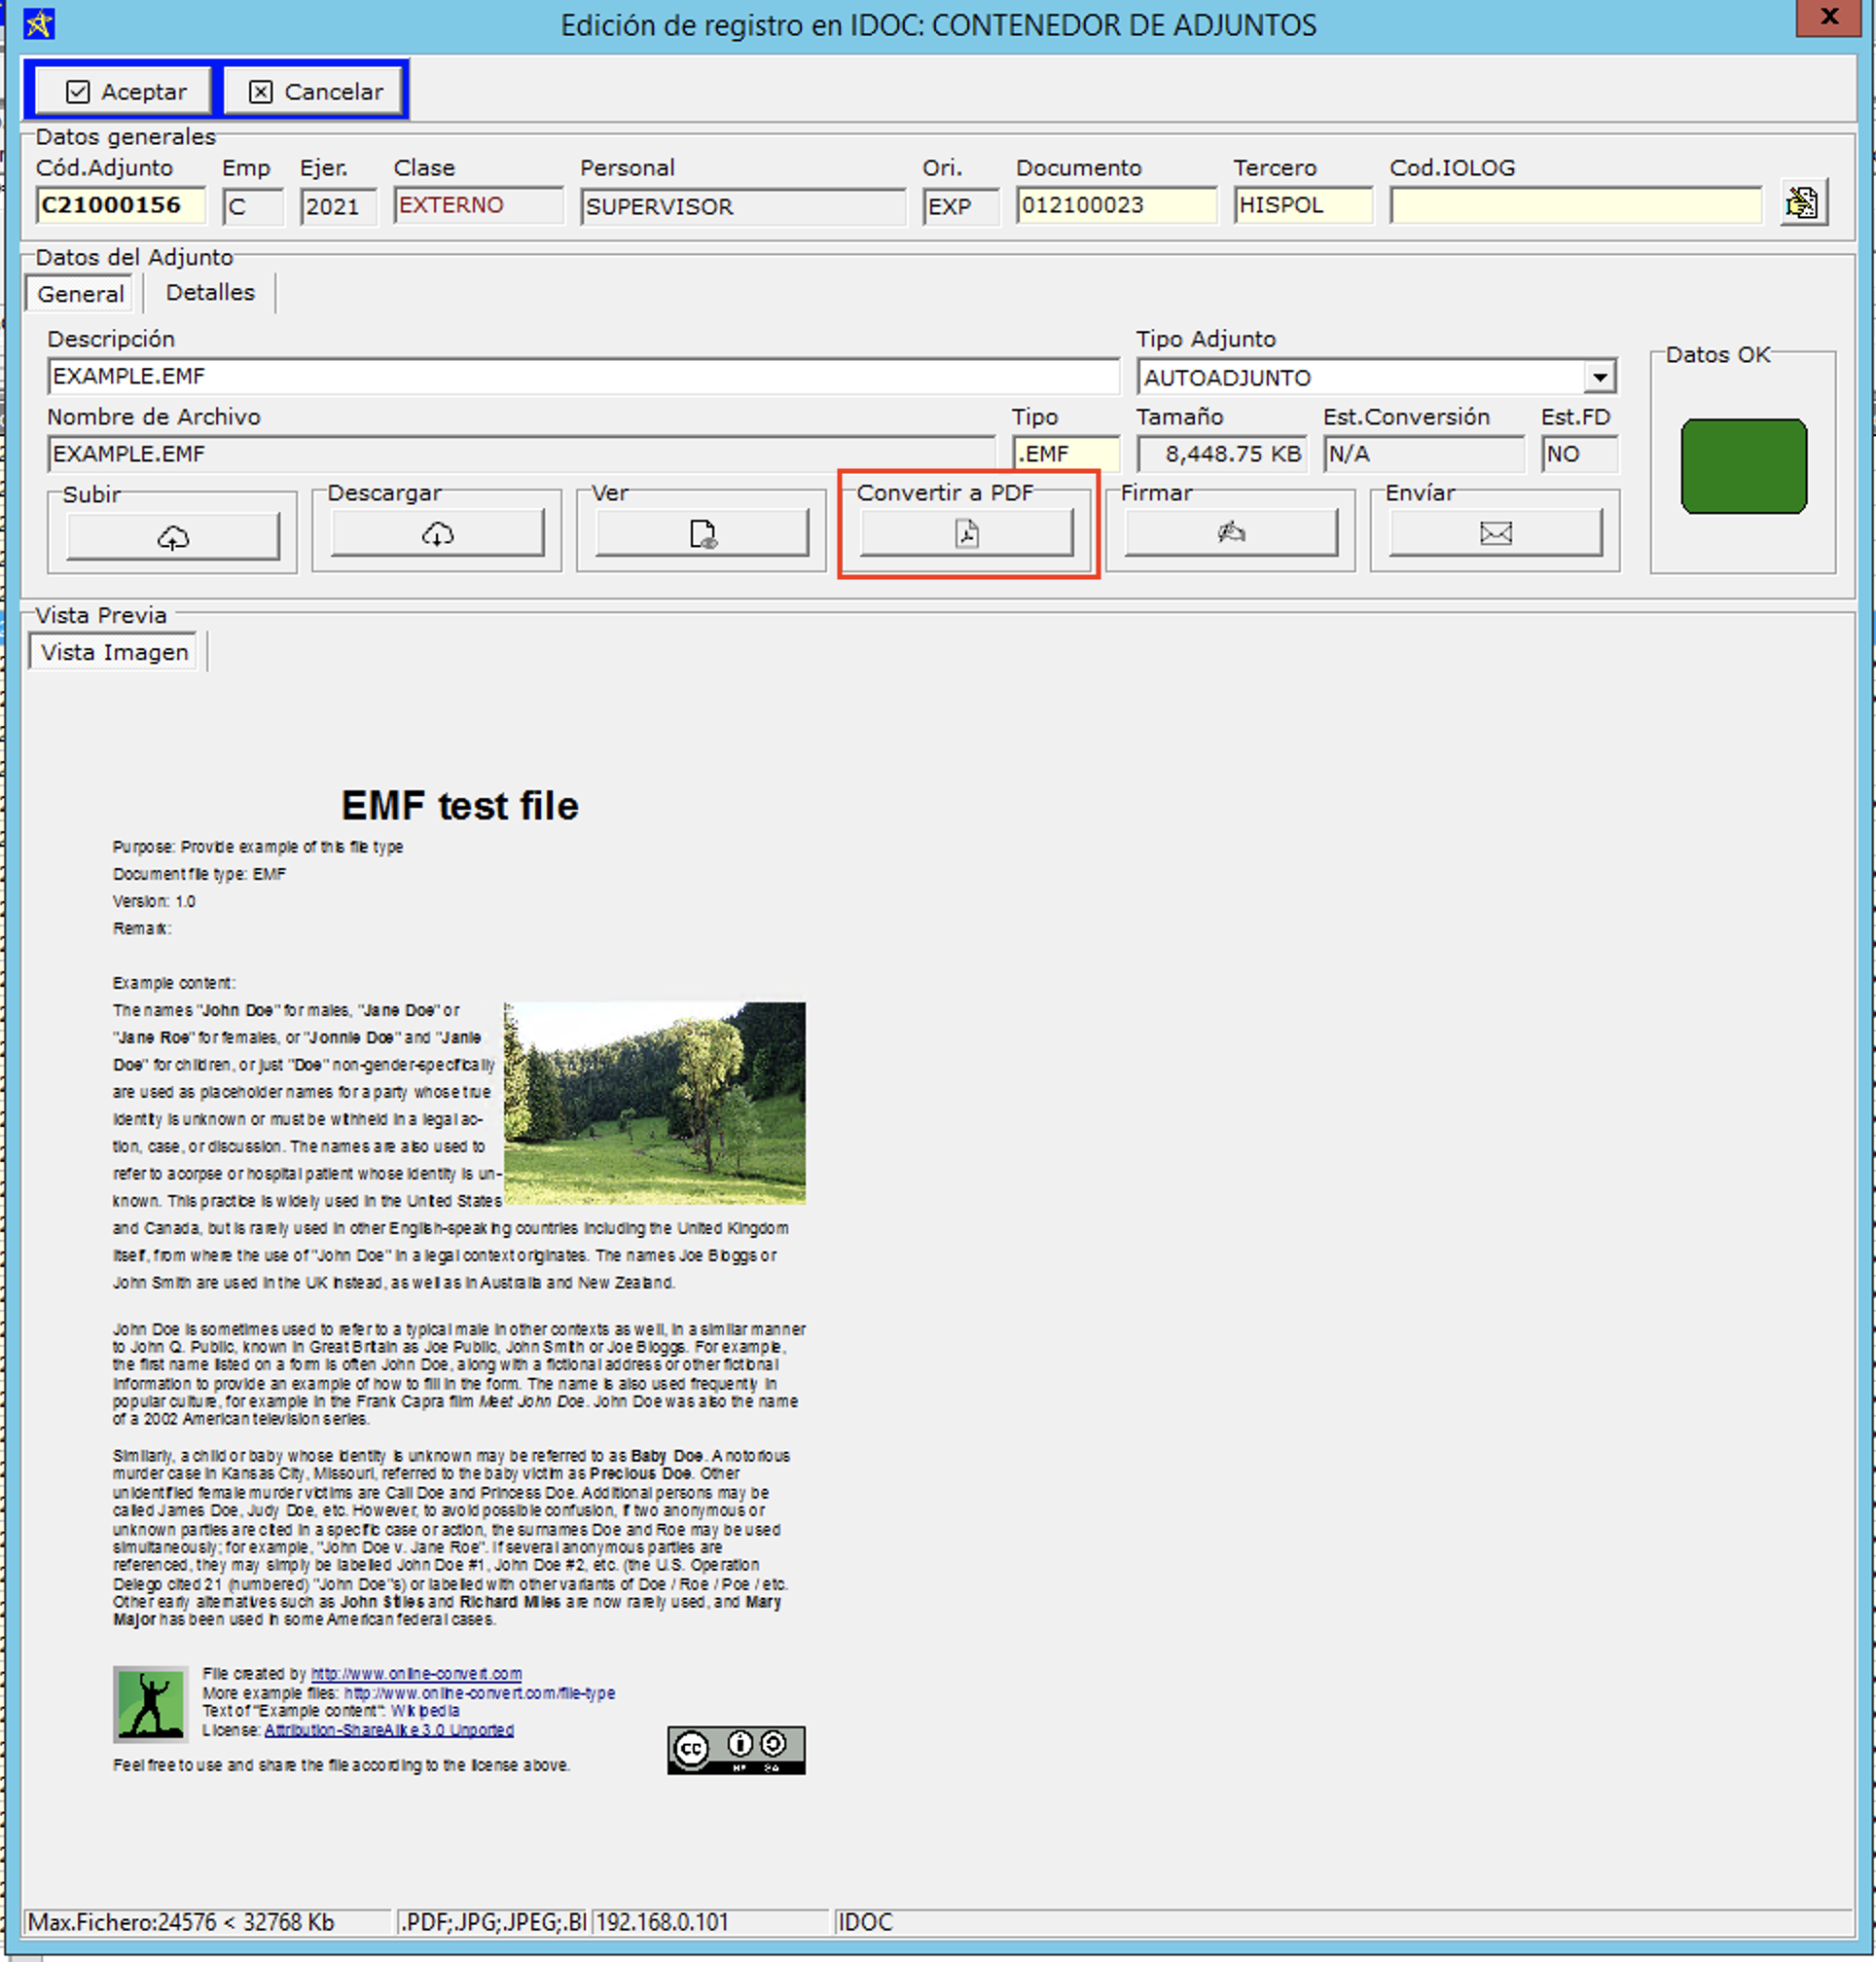Click the Ver document preview icon button

click(x=702, y=534)
